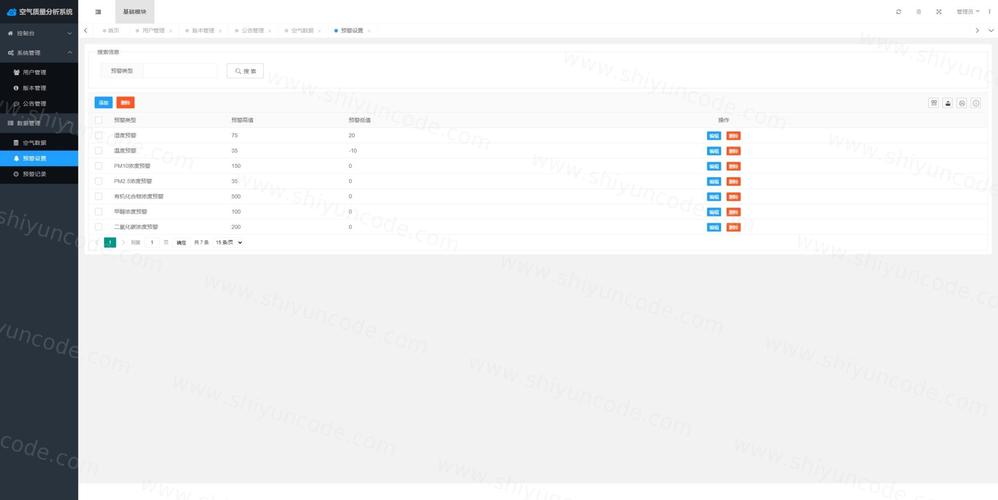
Task: Select the checkbox for PM10浓度预警 row
Action: click(99, 166)
